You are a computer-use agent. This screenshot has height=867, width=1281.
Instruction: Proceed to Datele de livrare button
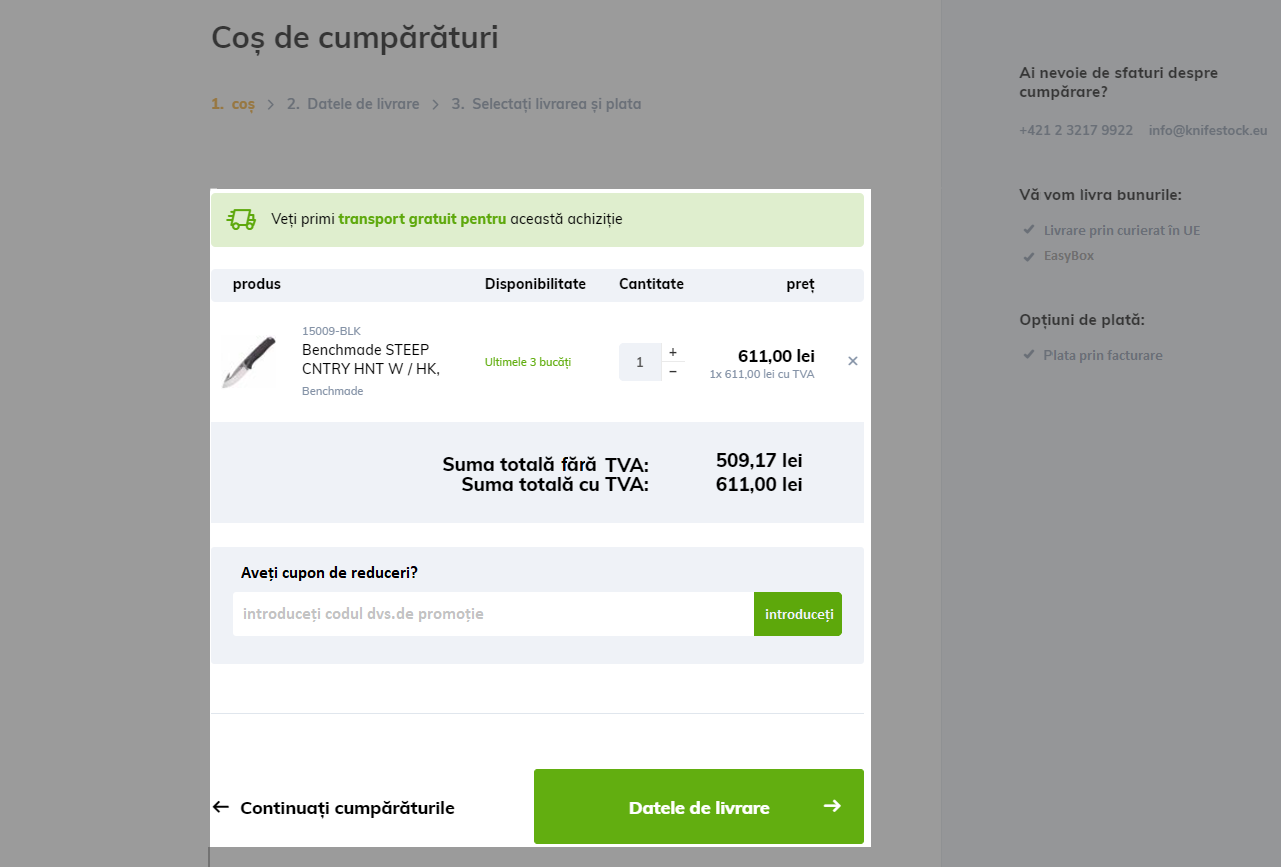[x=699, y=806]
